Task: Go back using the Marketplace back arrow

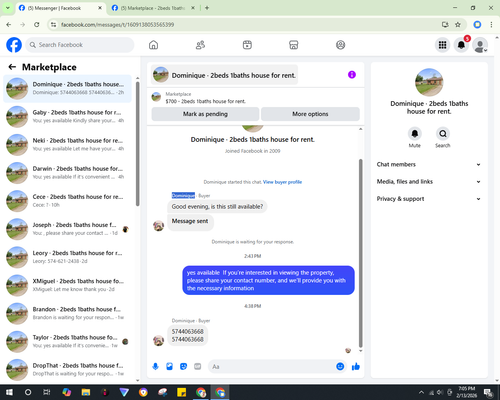Action: (12, 67)
